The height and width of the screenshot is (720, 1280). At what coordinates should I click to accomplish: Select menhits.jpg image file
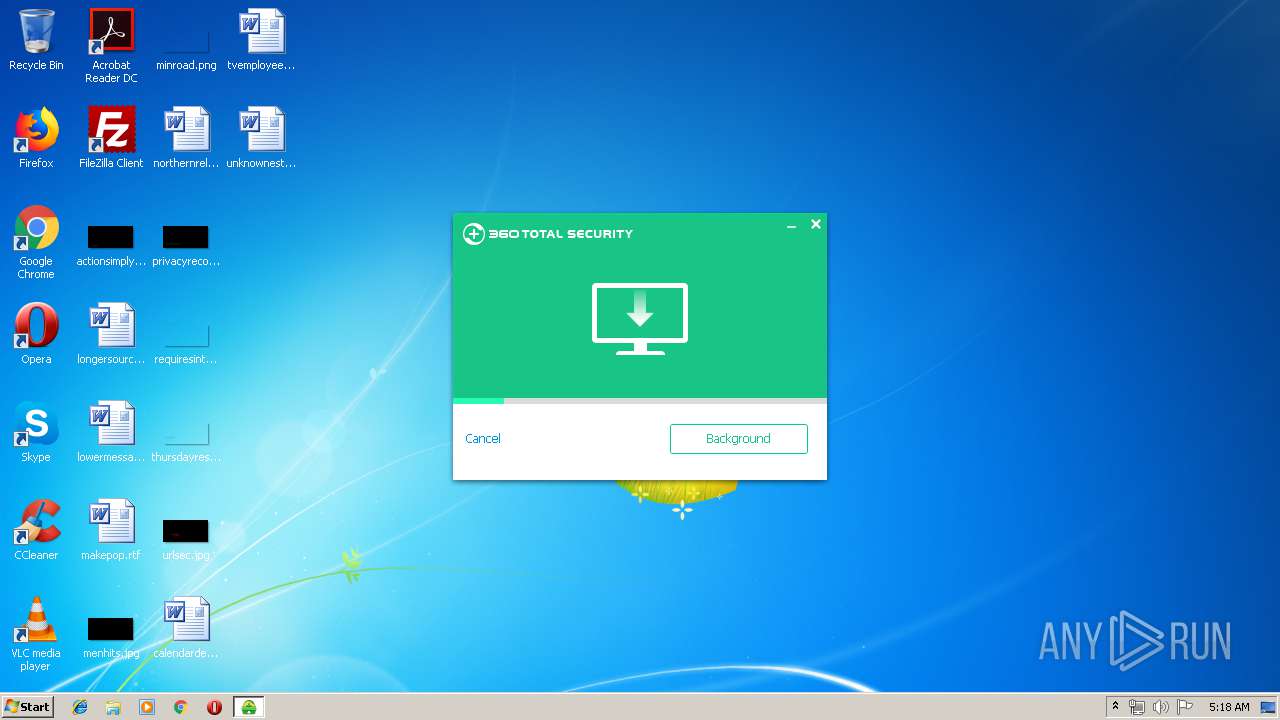coord(111,638)
